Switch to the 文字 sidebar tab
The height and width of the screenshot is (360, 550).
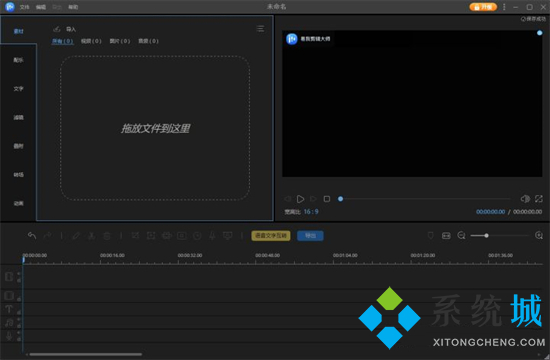18,89
